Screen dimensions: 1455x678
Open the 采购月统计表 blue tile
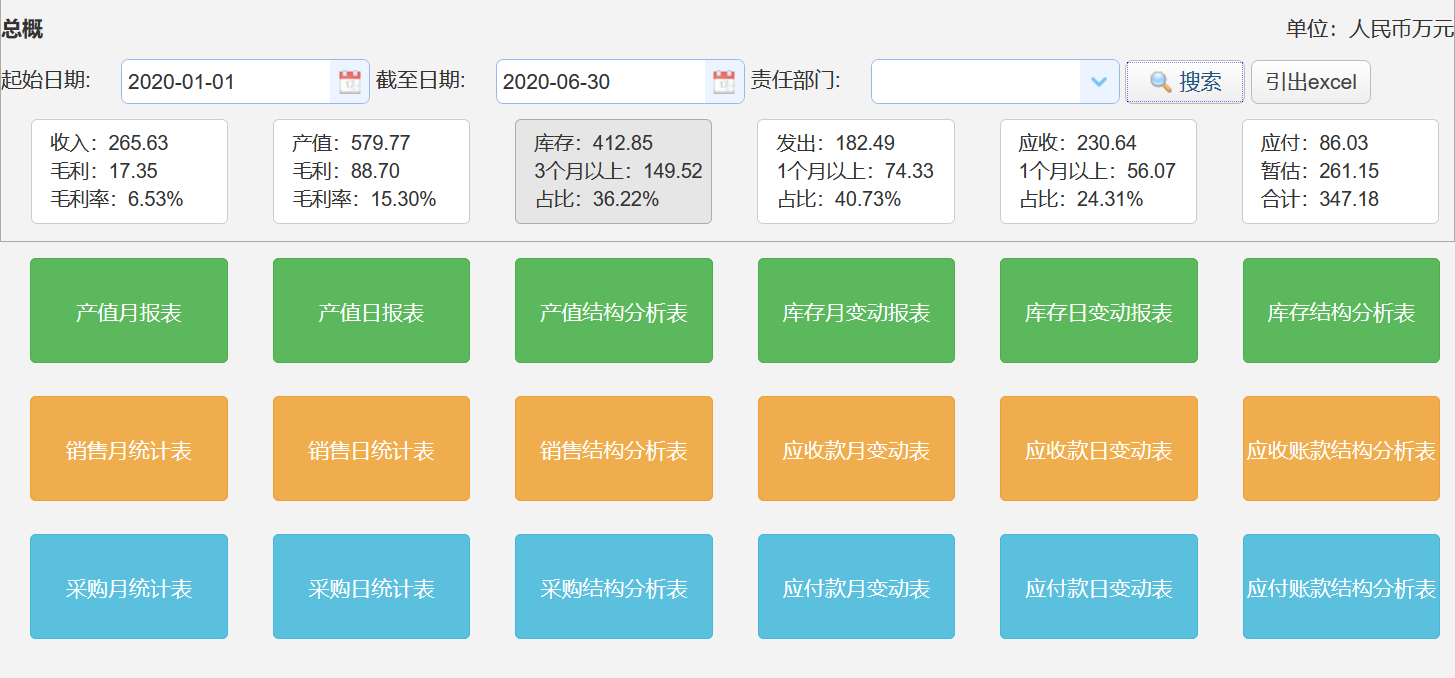coord(129,587)
